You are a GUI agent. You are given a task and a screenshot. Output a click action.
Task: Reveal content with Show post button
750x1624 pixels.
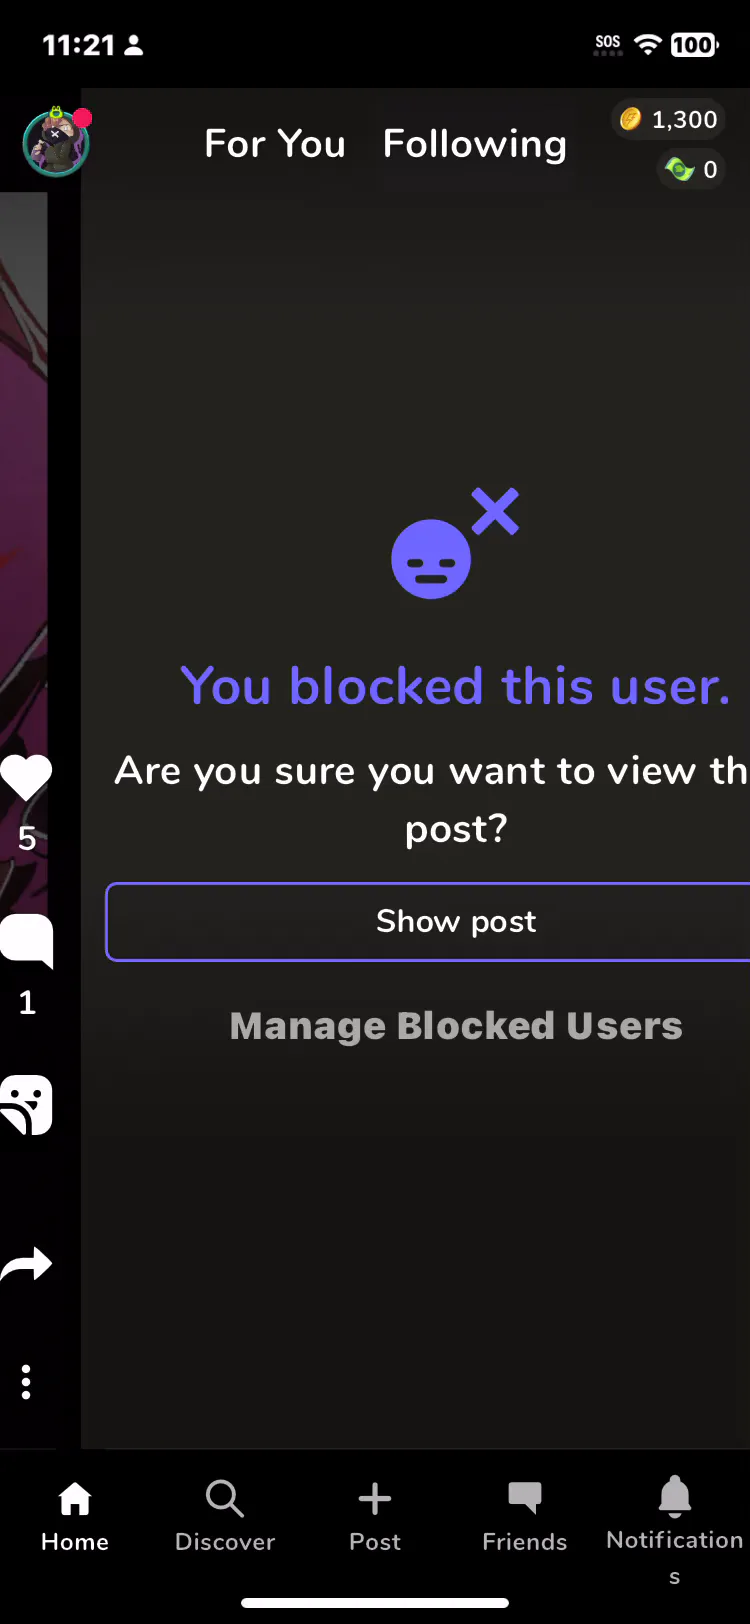[x=428, y=921]
